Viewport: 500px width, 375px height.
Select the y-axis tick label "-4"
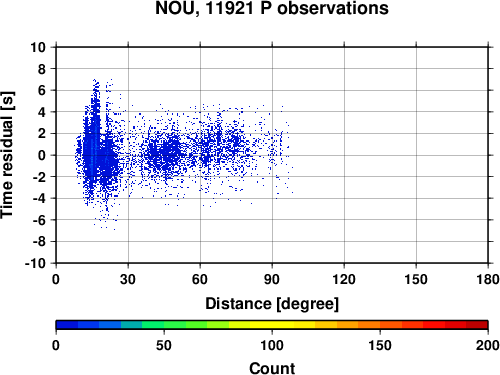click(39, 198)
